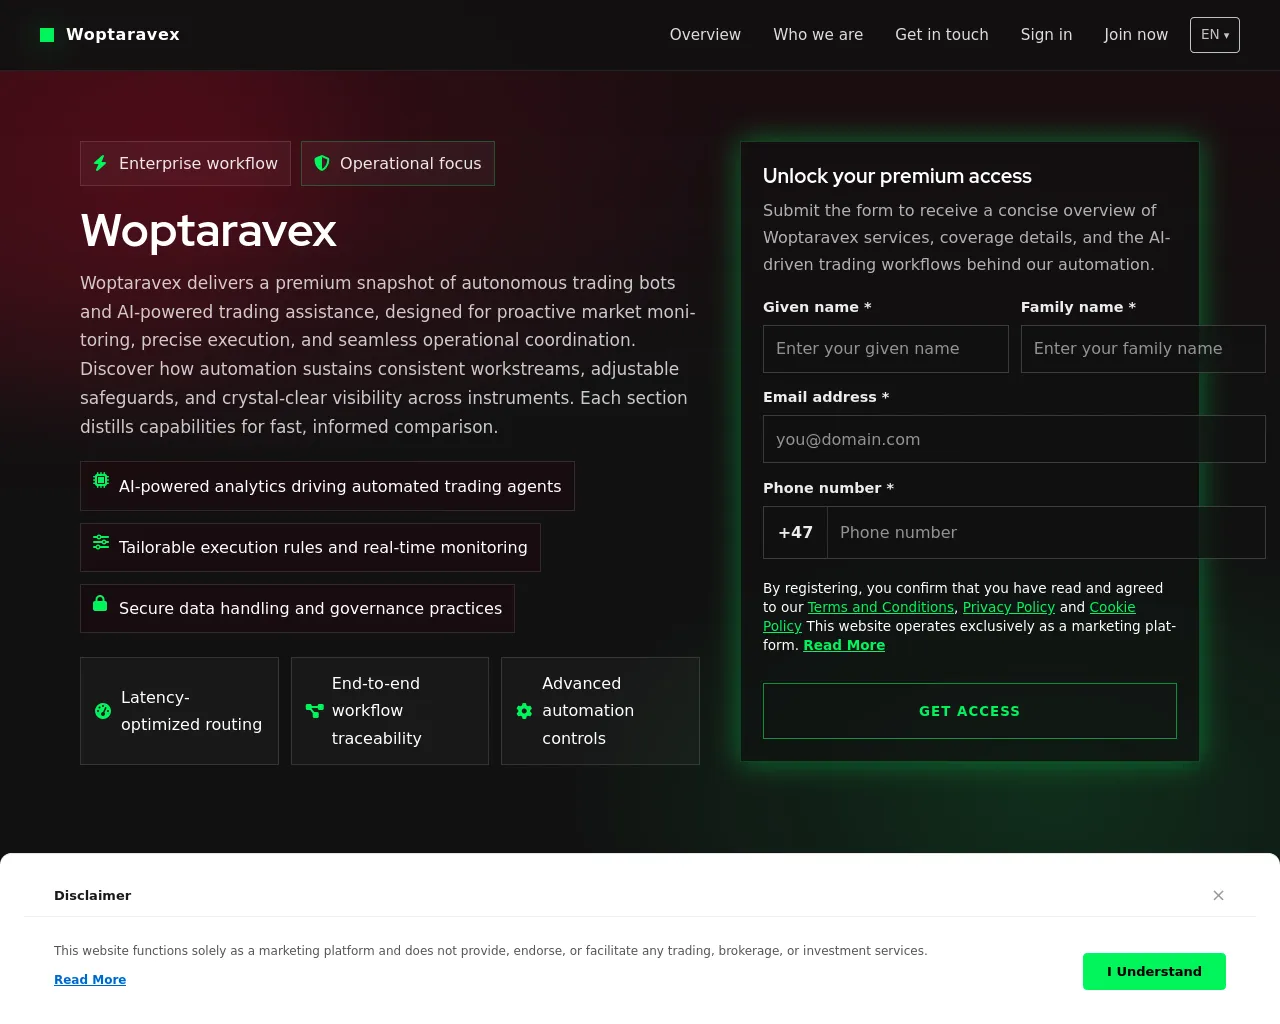Click the Tailorable execution rules and real-time monitoring text
1280x1024 pixels.
pyautogui.click(x=323, y=547)
